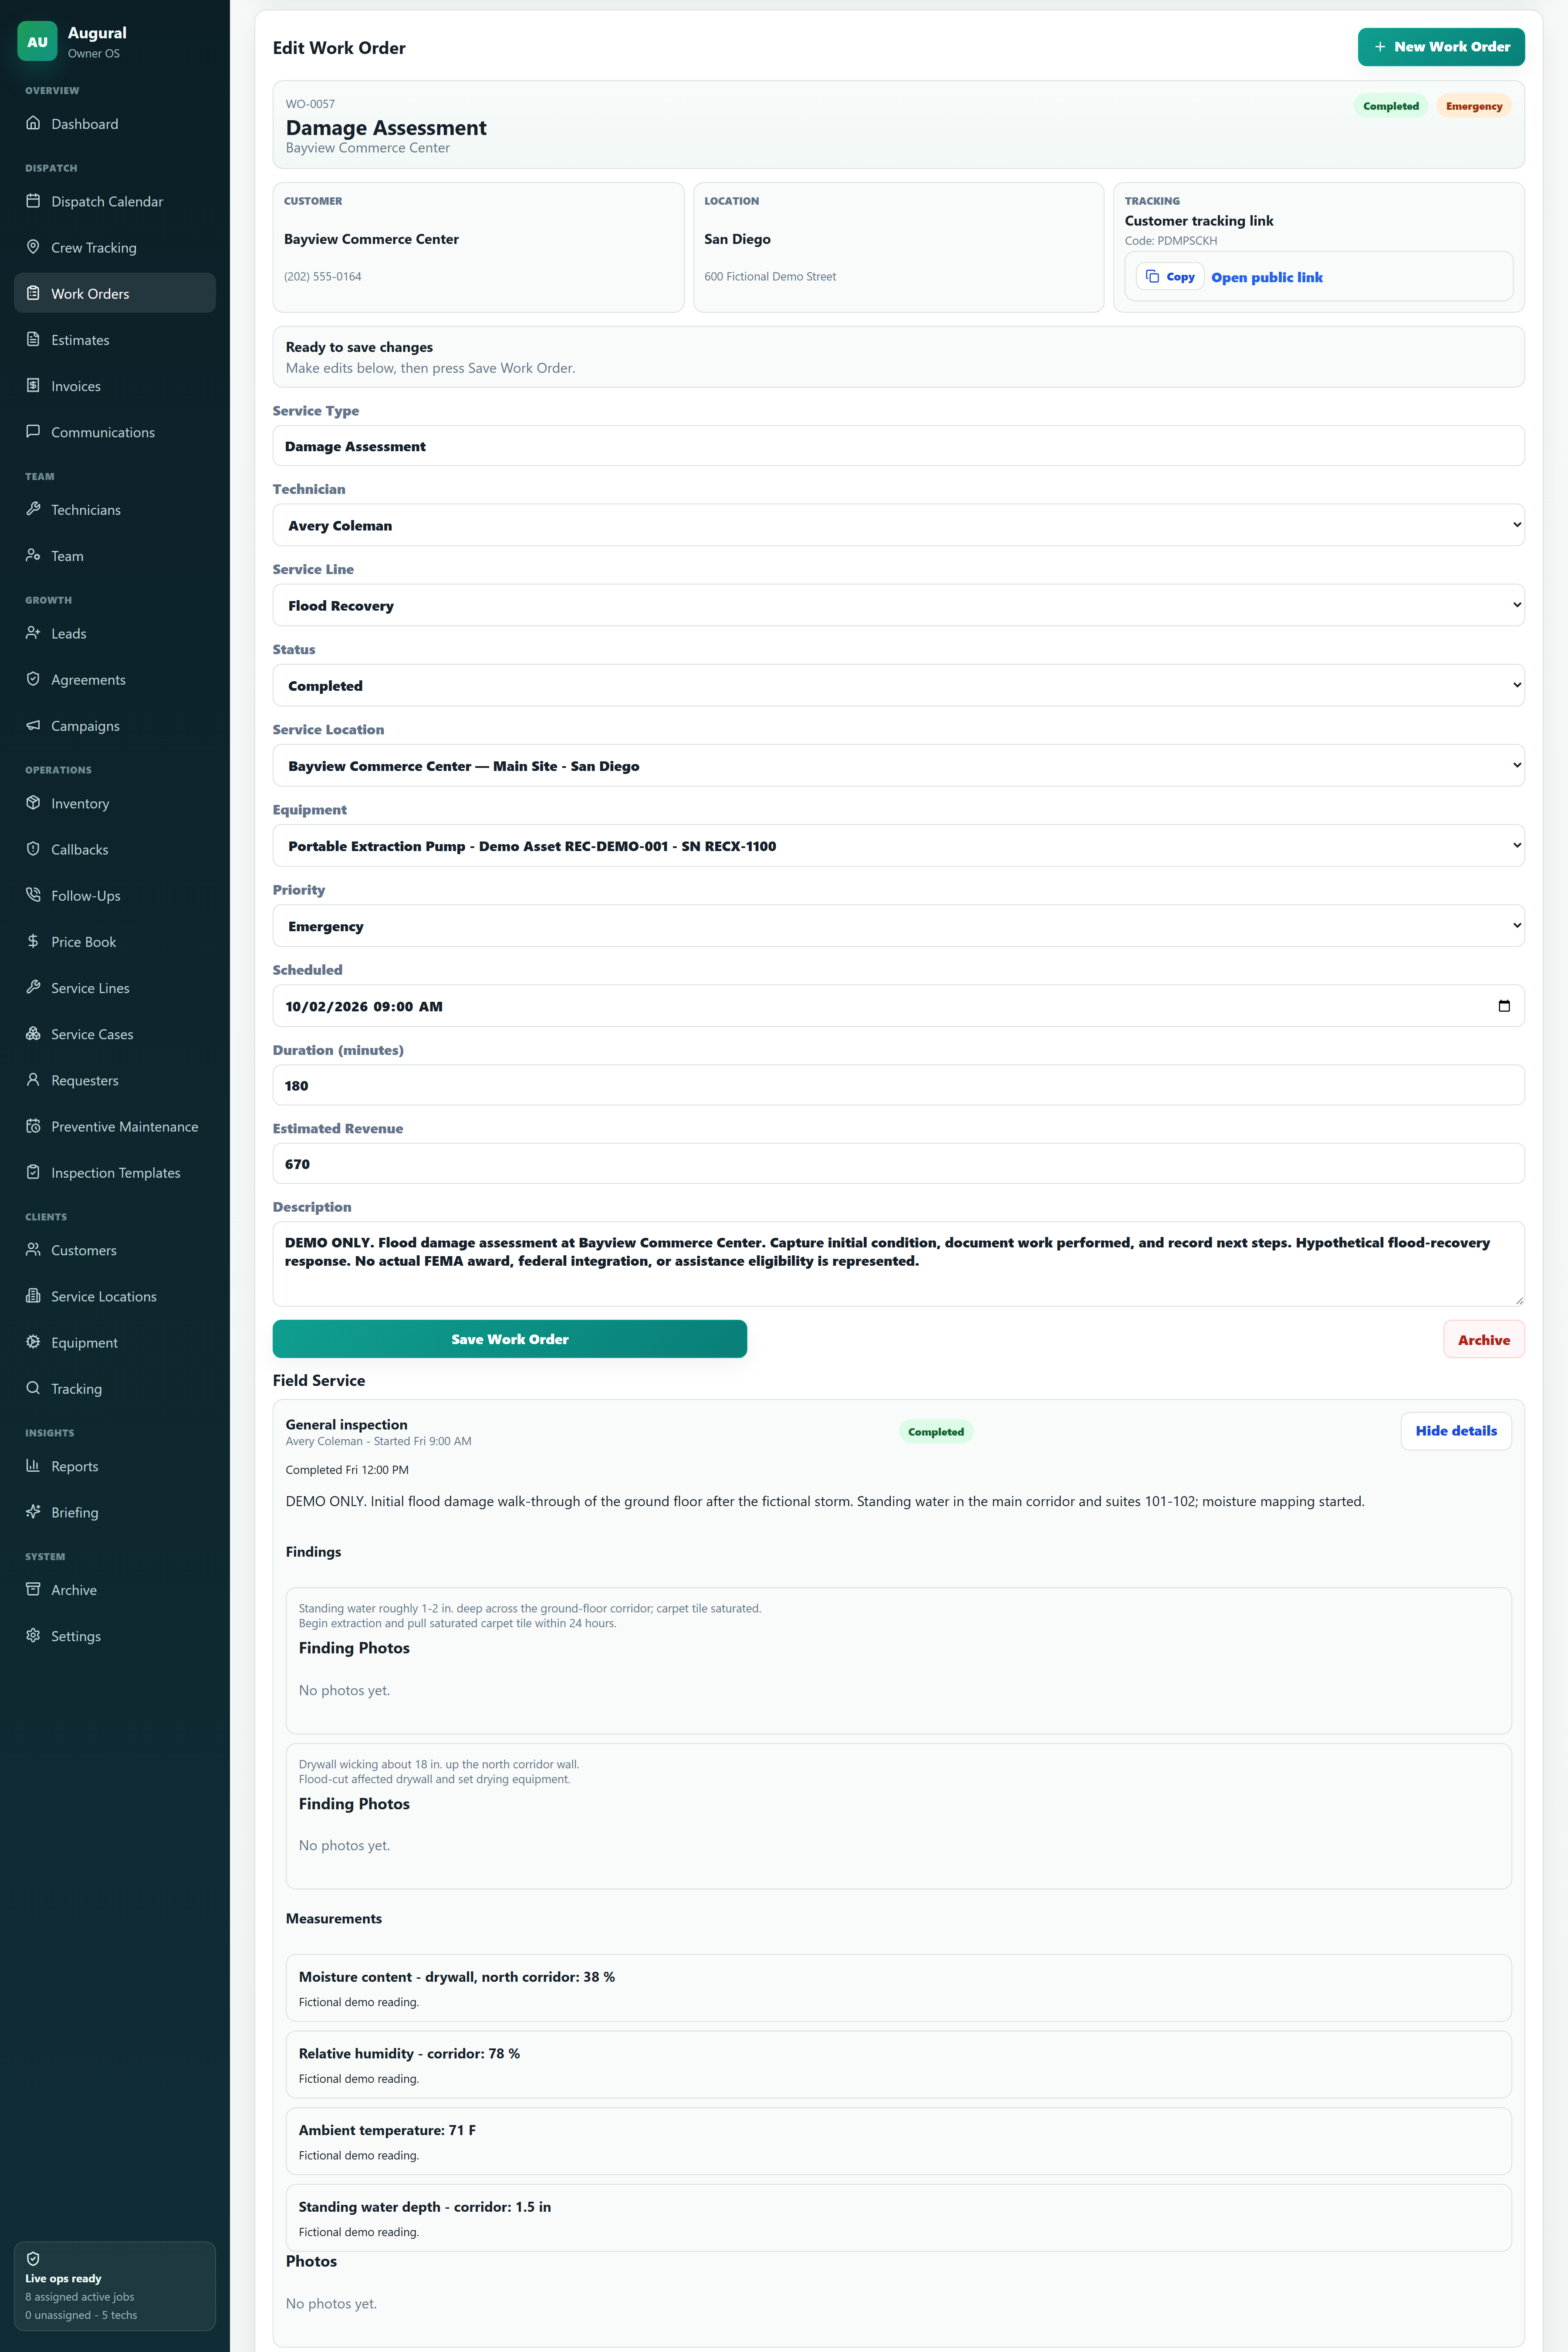The width and height of the screenshot is (1568, 2352).
Task: Click the Agreements shield icon
Action: point(33,679)
